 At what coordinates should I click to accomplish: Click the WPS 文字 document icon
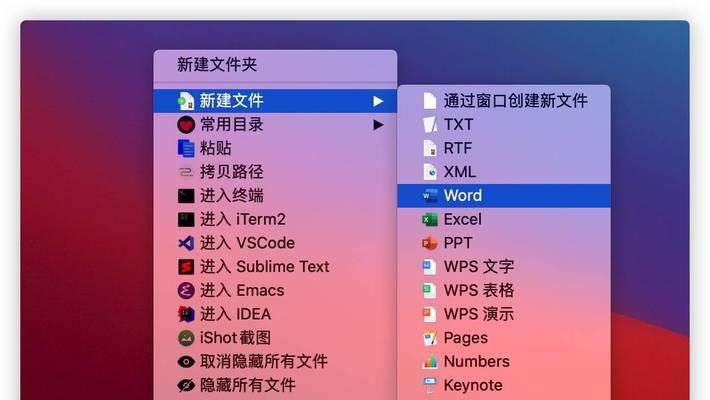430,267
